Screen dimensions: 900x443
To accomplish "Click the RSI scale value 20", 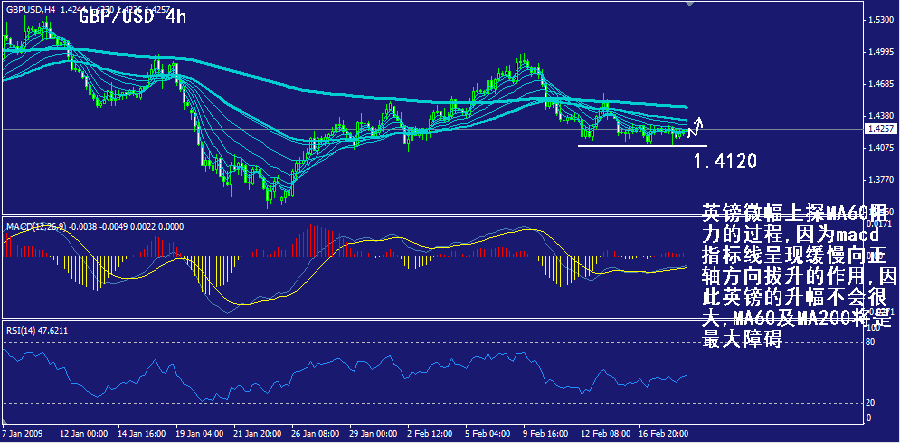I will point(870,403).
